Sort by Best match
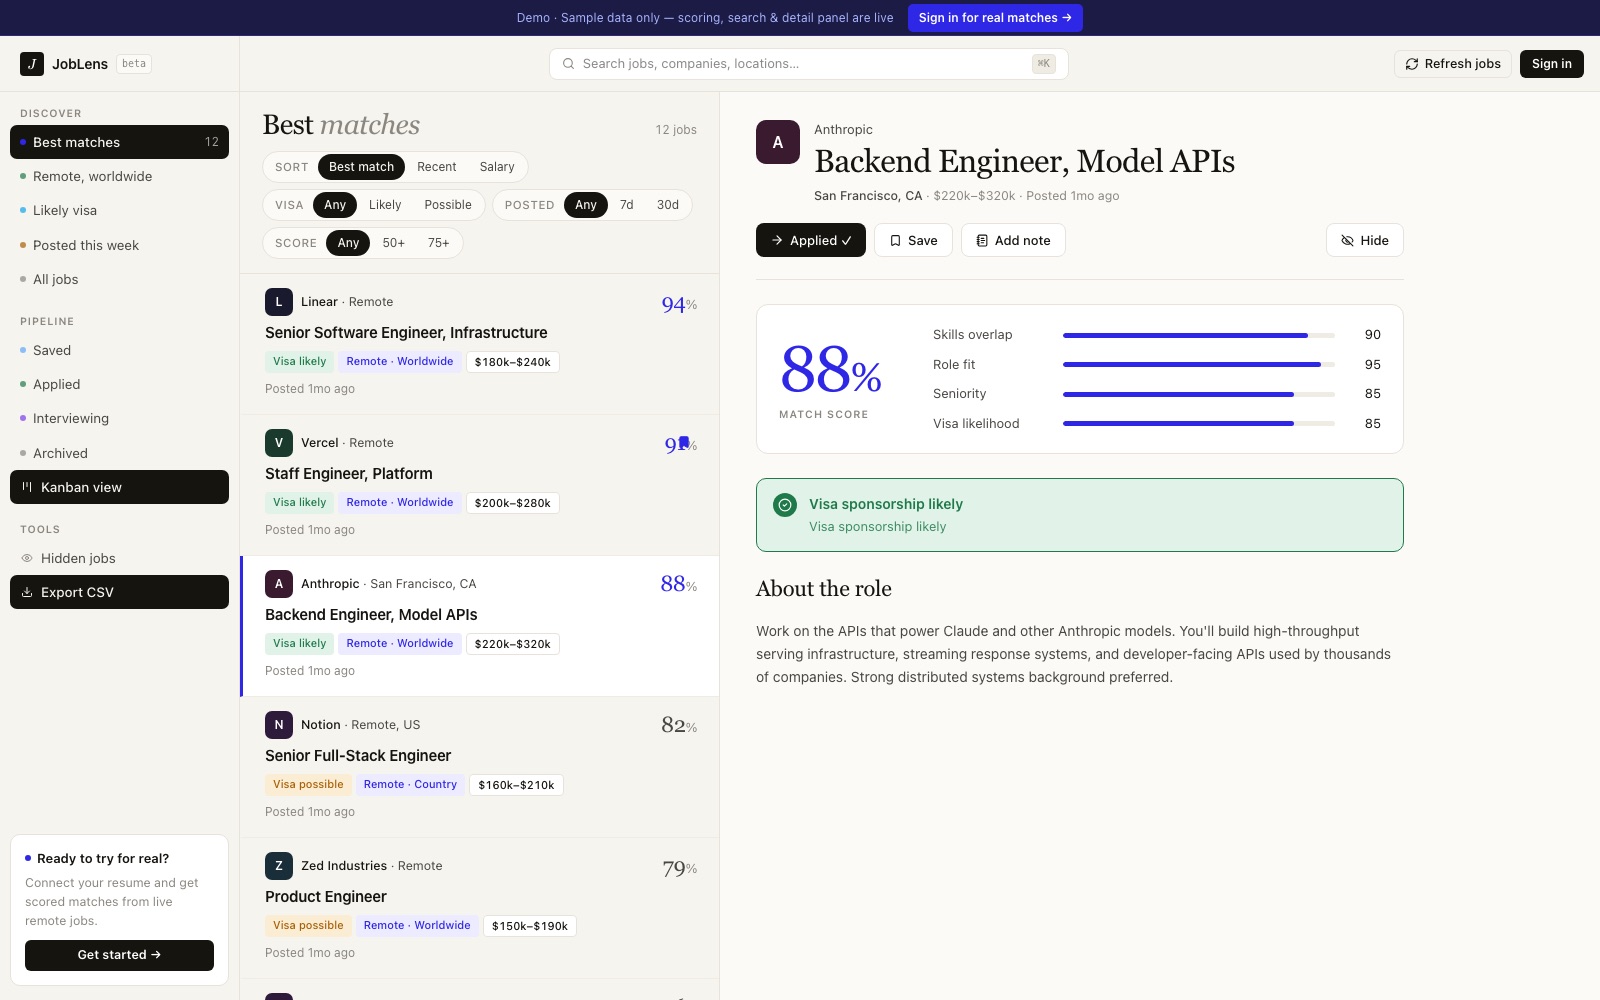The height and width of the screenshot is (1000, 1600). 361,167
